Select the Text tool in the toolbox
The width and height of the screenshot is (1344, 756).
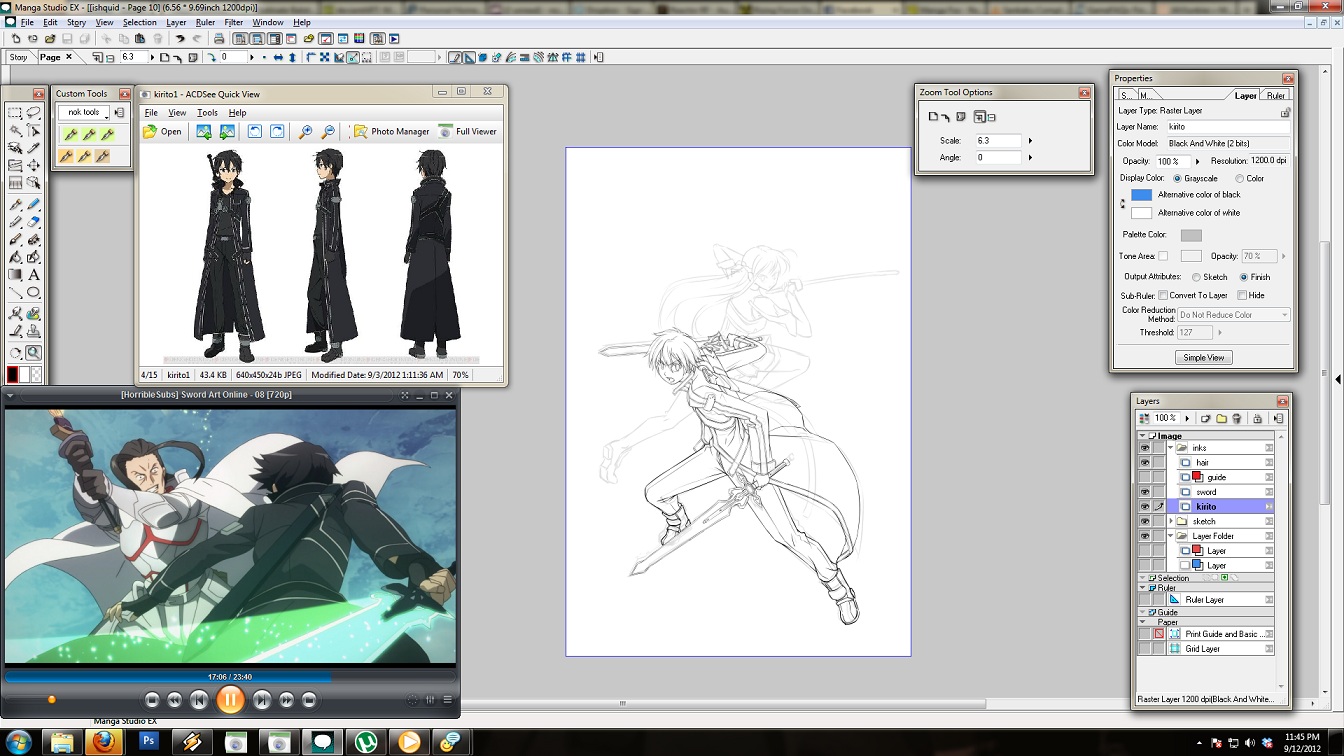[34, 275]
